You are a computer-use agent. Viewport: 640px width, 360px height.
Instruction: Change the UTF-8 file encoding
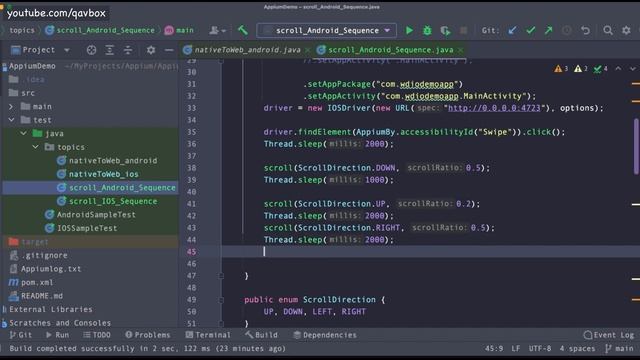click(x=540, y=349)
